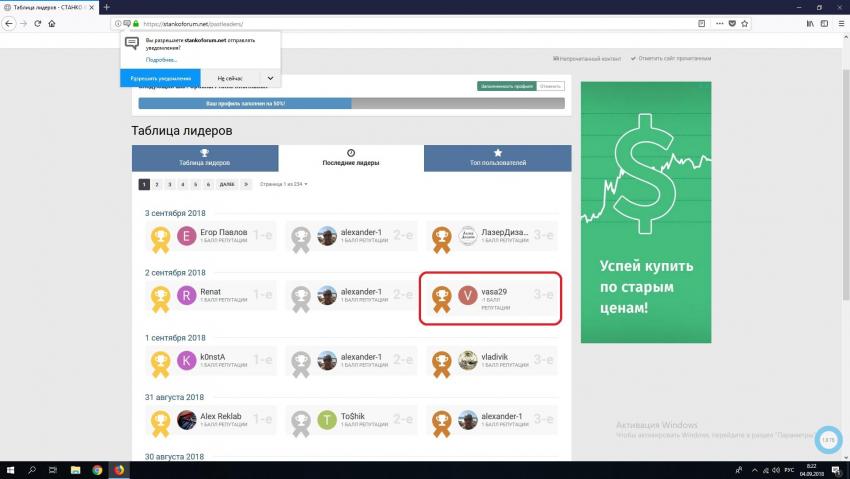Image resolution: width=850 pixels, height=479 pixels.
Task: Click the Firefox reload page icon
Action: [37, 23]
